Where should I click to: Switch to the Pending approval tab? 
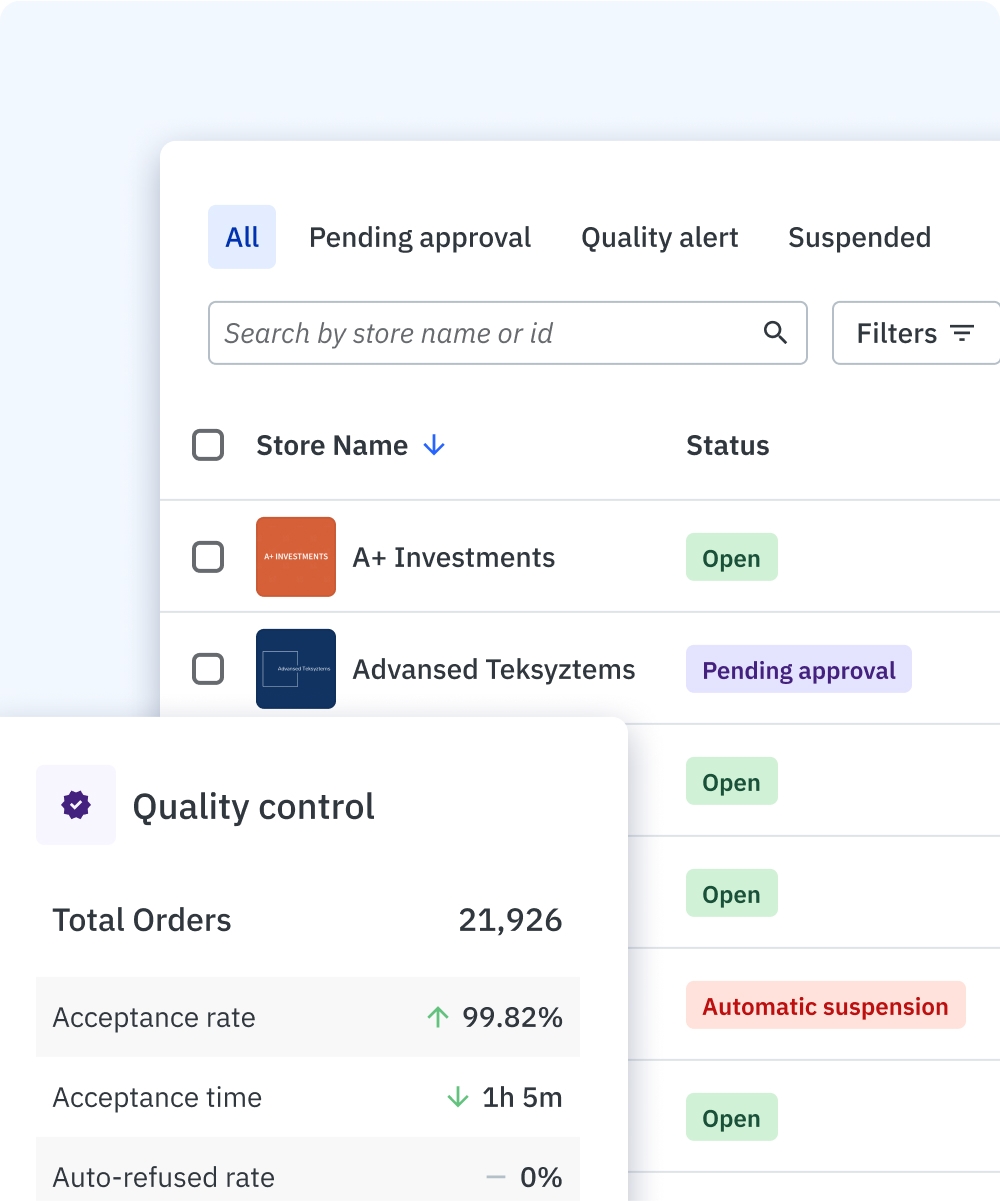tap(420, 238)
